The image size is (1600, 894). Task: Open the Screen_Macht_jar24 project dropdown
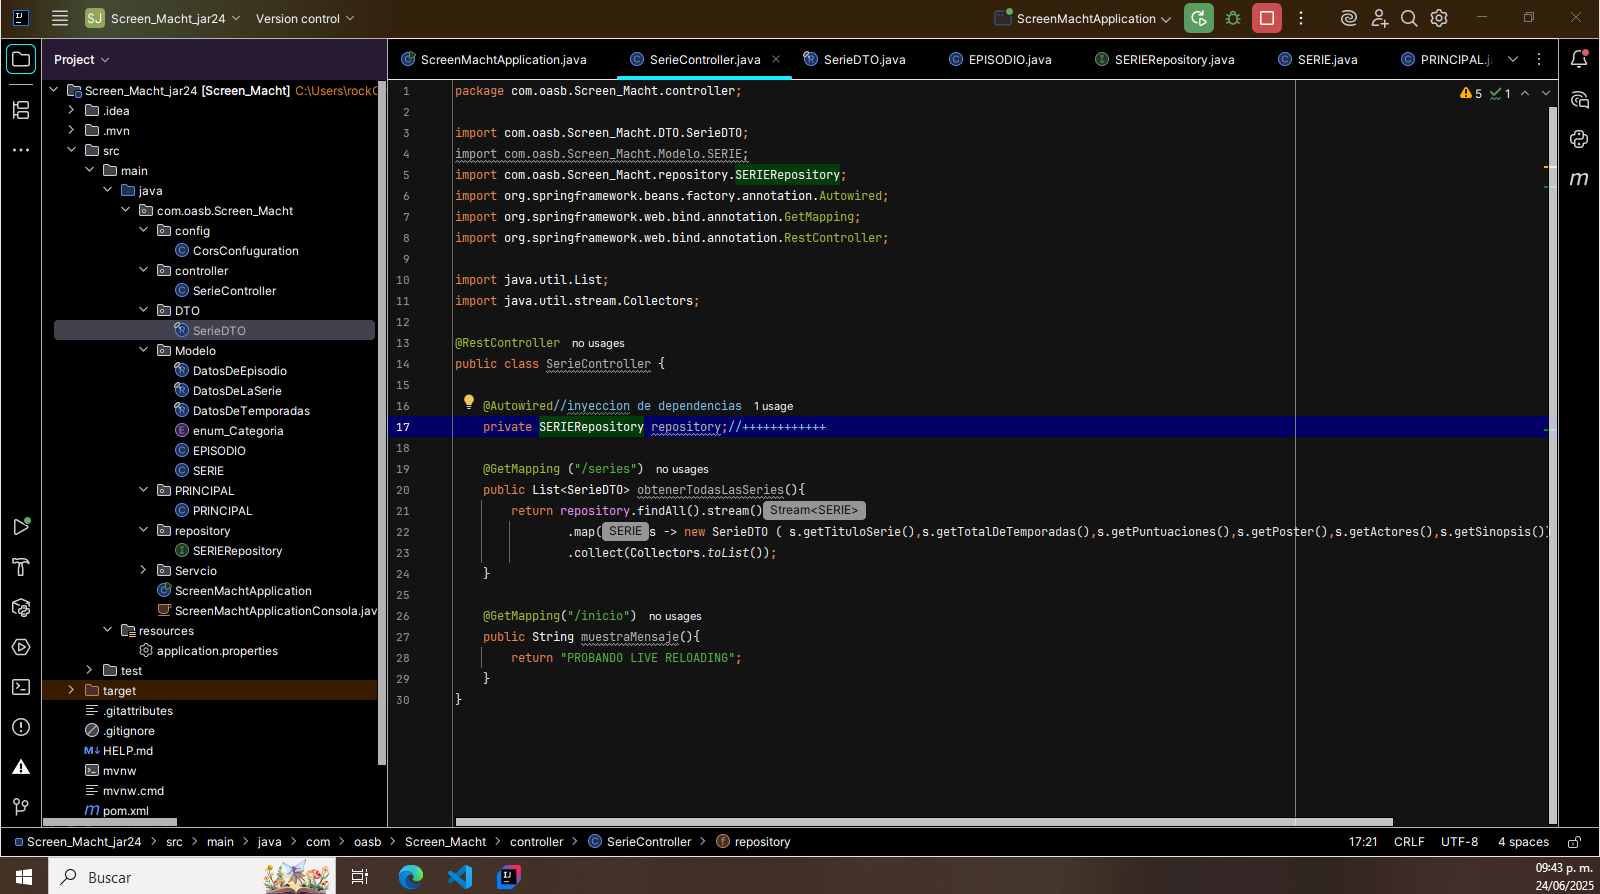point(163,18)
